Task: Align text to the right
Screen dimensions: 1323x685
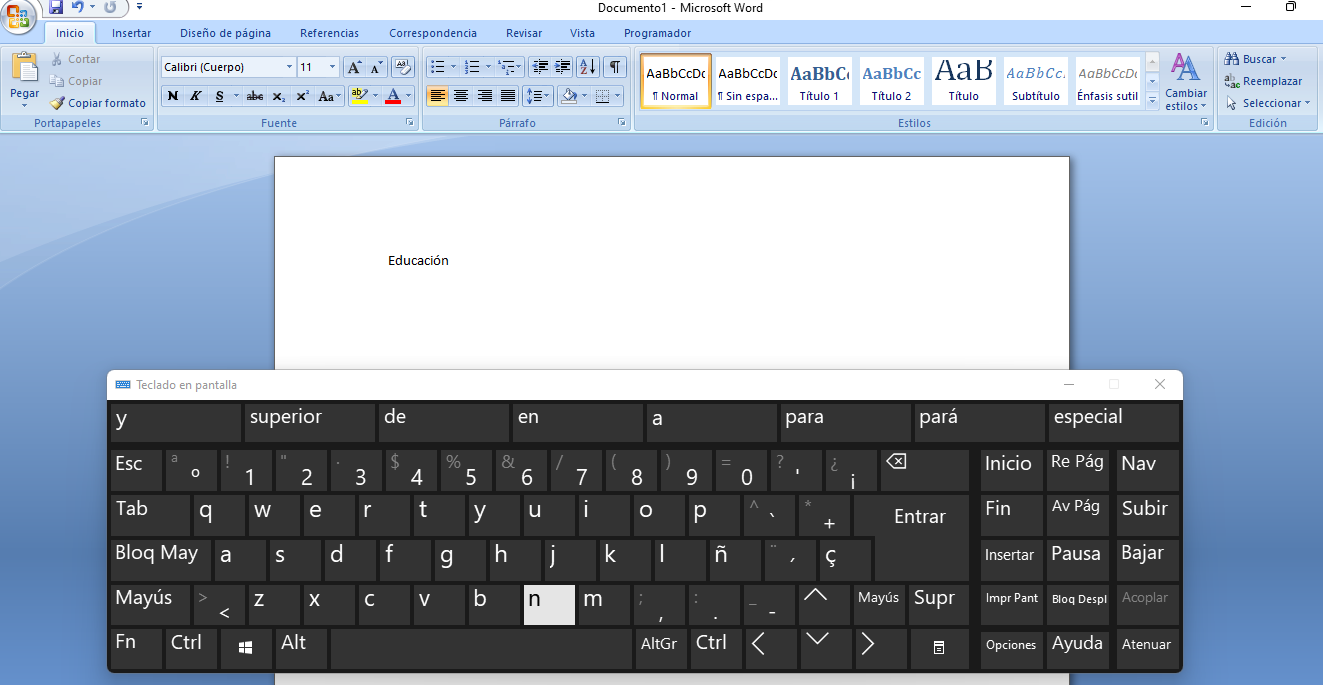Action: (x=485, y=96)
